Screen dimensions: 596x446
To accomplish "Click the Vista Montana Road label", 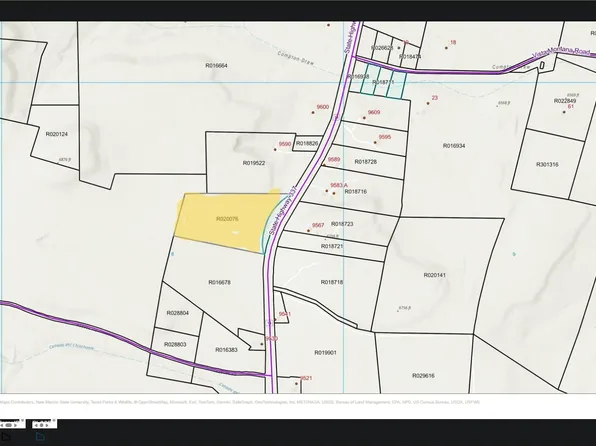I will pyautogui.click(x=561, y=52).
